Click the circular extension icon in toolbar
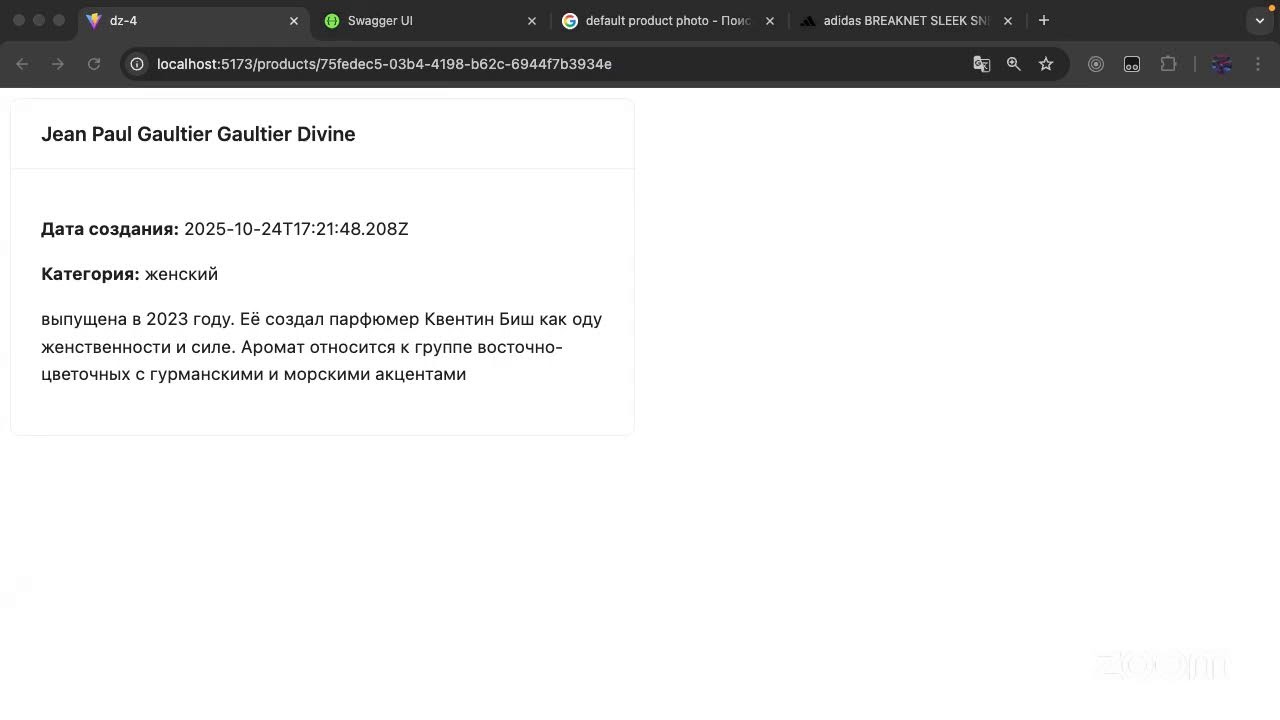Screen dimensions: 1280x720 point(1096,64)
